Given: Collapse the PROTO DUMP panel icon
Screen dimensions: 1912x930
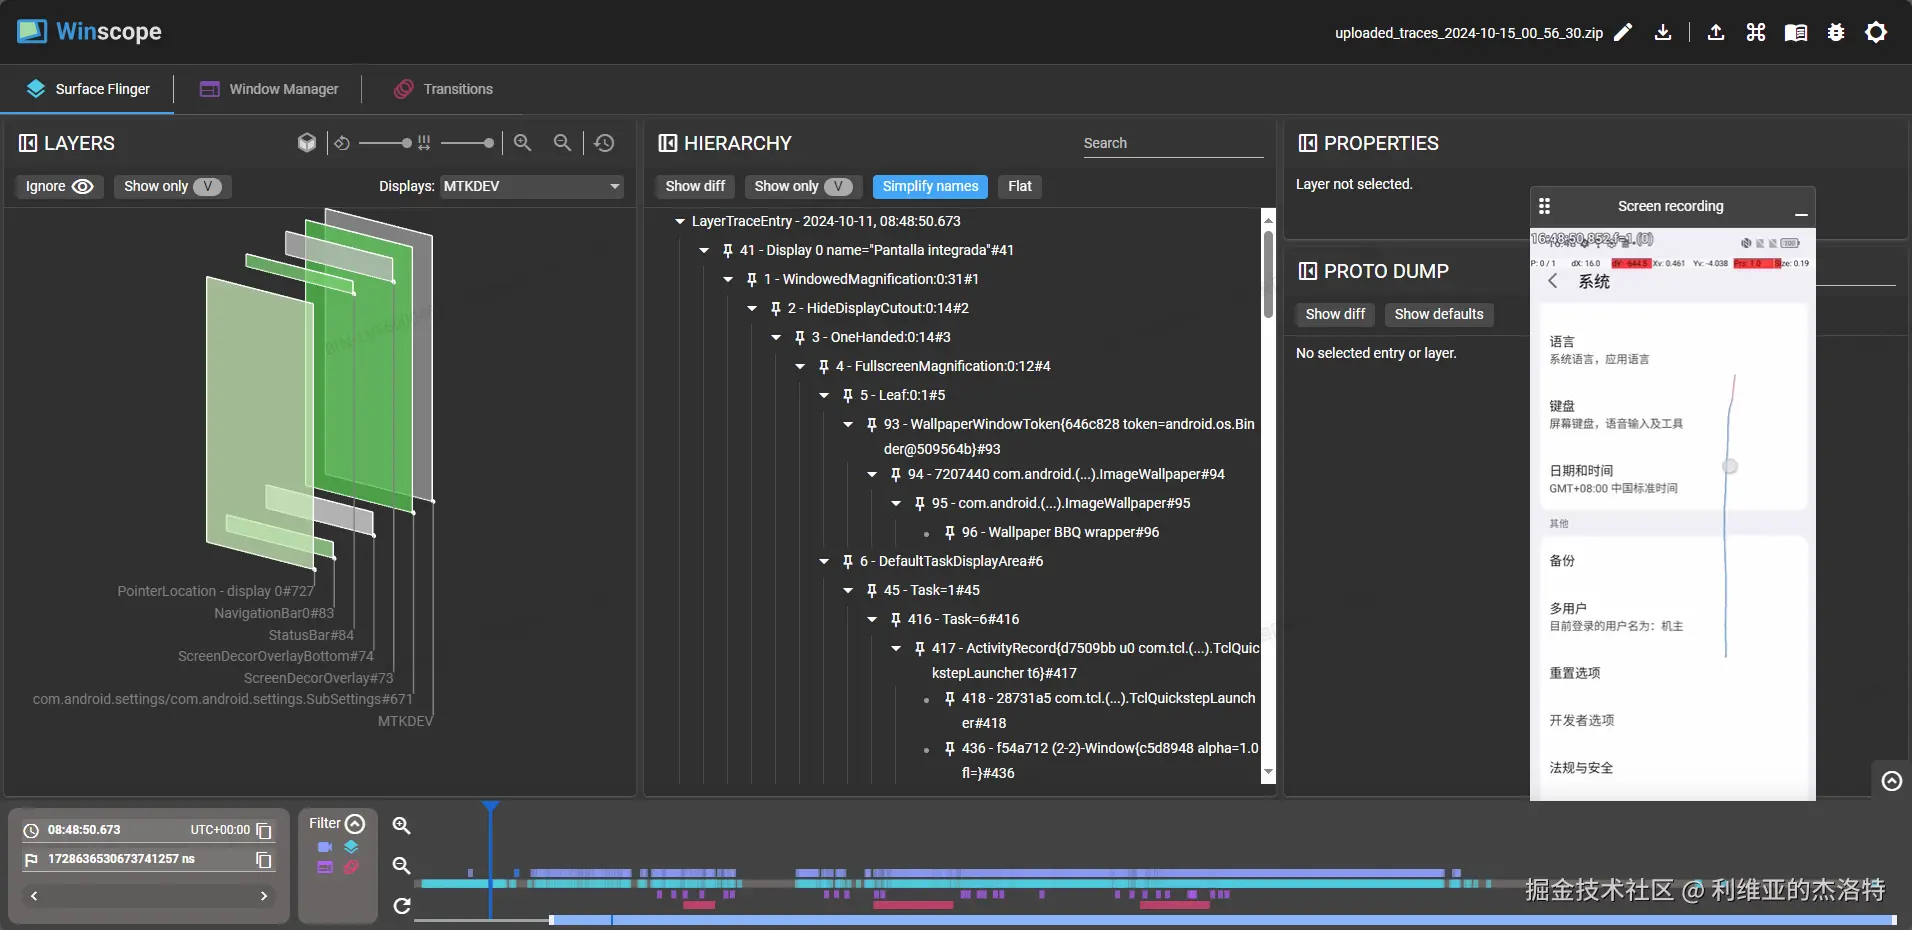Looking at the screenshot, I should point(1307,271).
